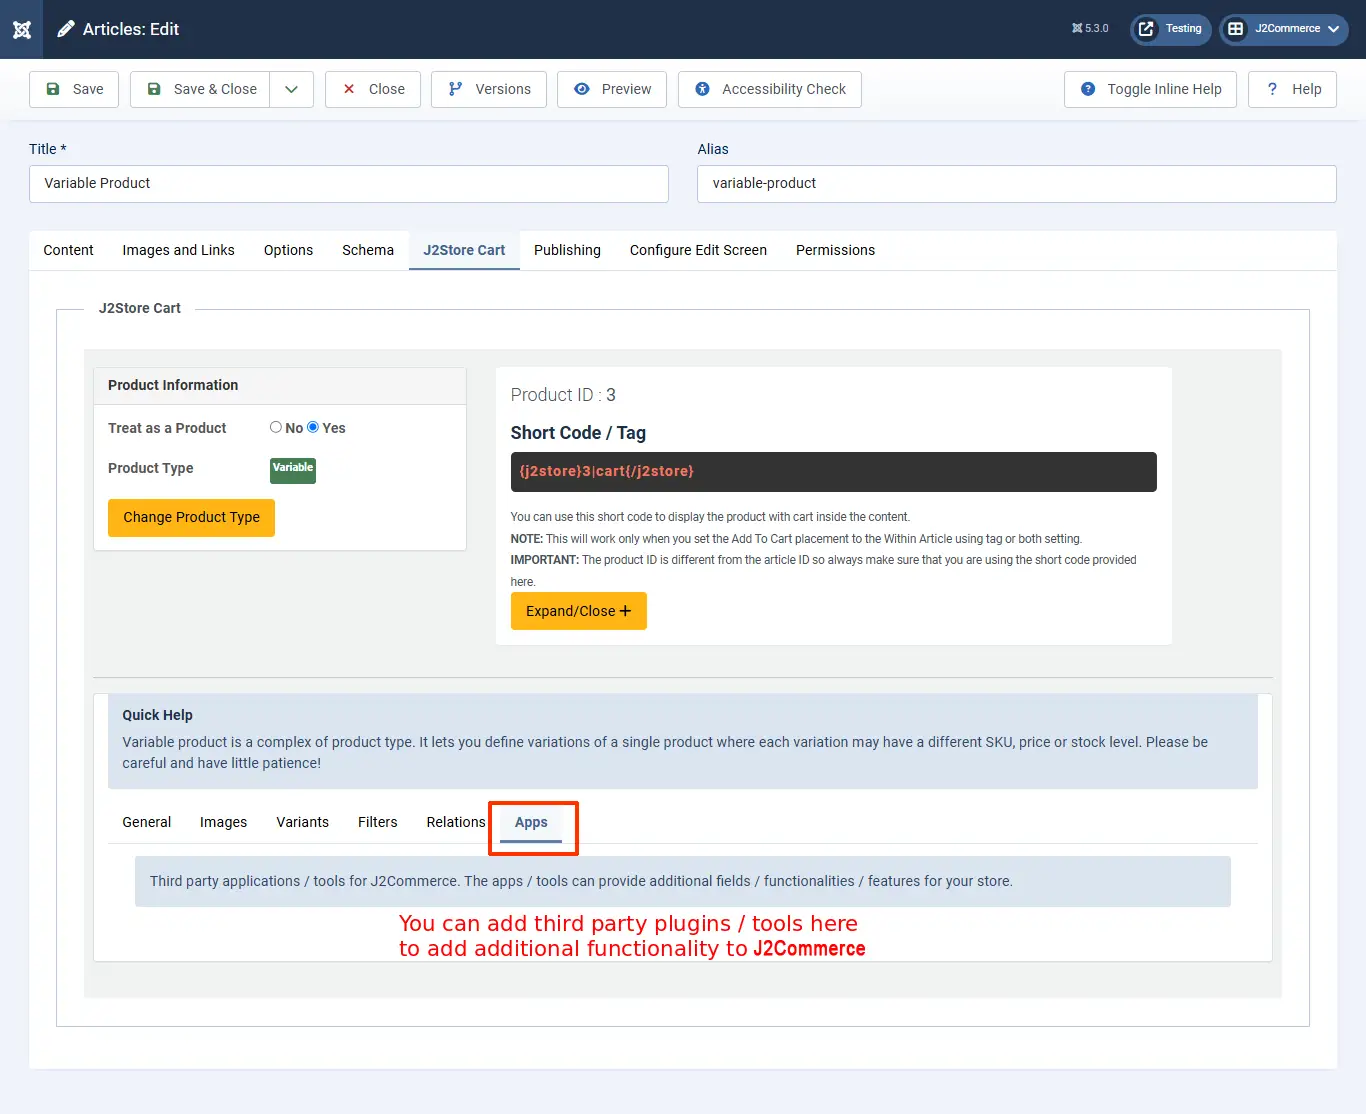This screenshot has width=1366, height=1114.
Task: Select the Apps product tab
Action: (x=531, y=822)
